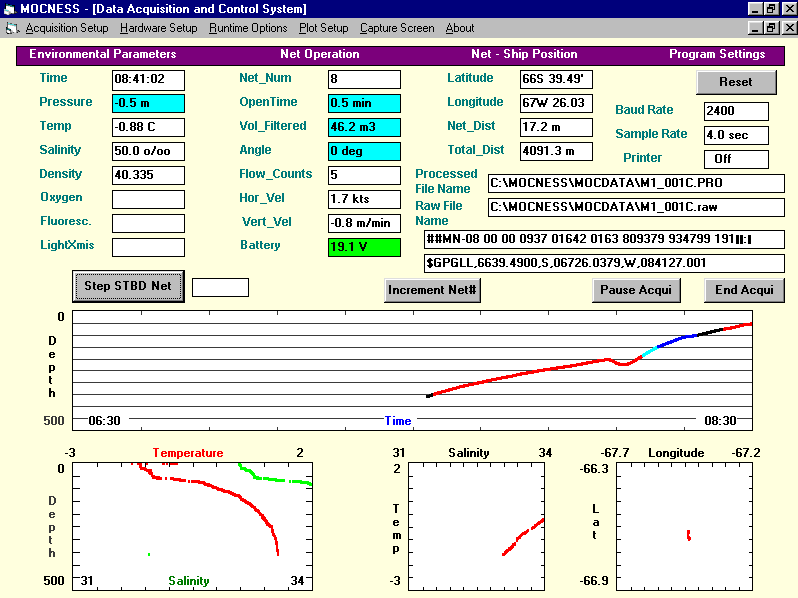Image resolution: width=798 pixels, height=598 pixels.
Task: Click the Reset button
Action: click(736, 82)
